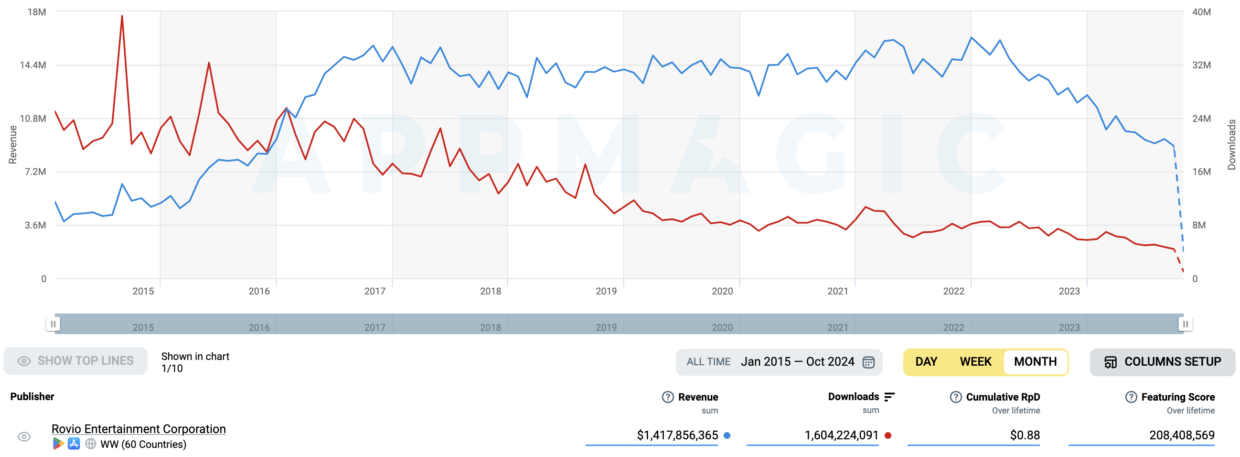Open the Columns Setup panel
The height and width of the screenshot is (457, 1240).
1162,362
